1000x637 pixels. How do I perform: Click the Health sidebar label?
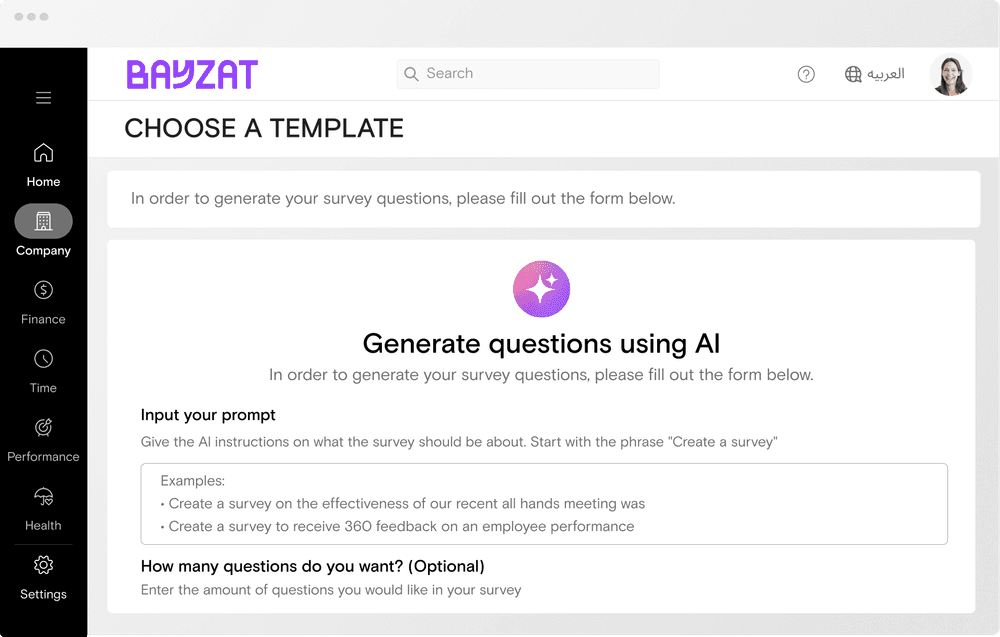(43, 526)
